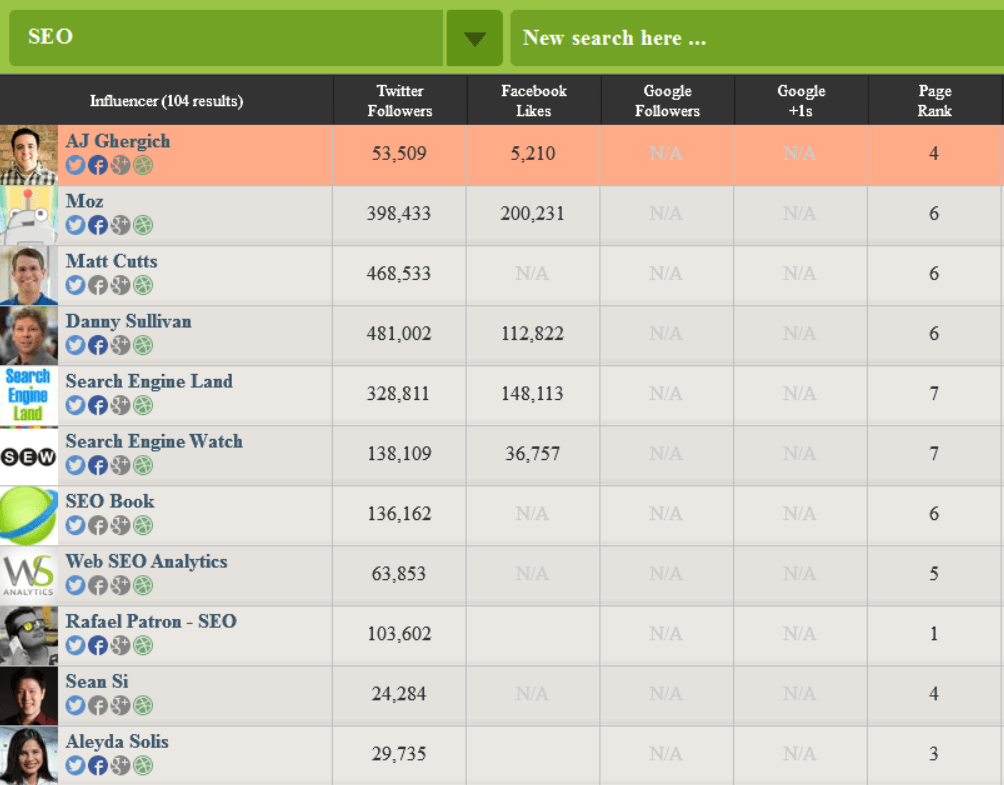
Task: Open the Moz influencer link
Action: click(x=85, y=201)
